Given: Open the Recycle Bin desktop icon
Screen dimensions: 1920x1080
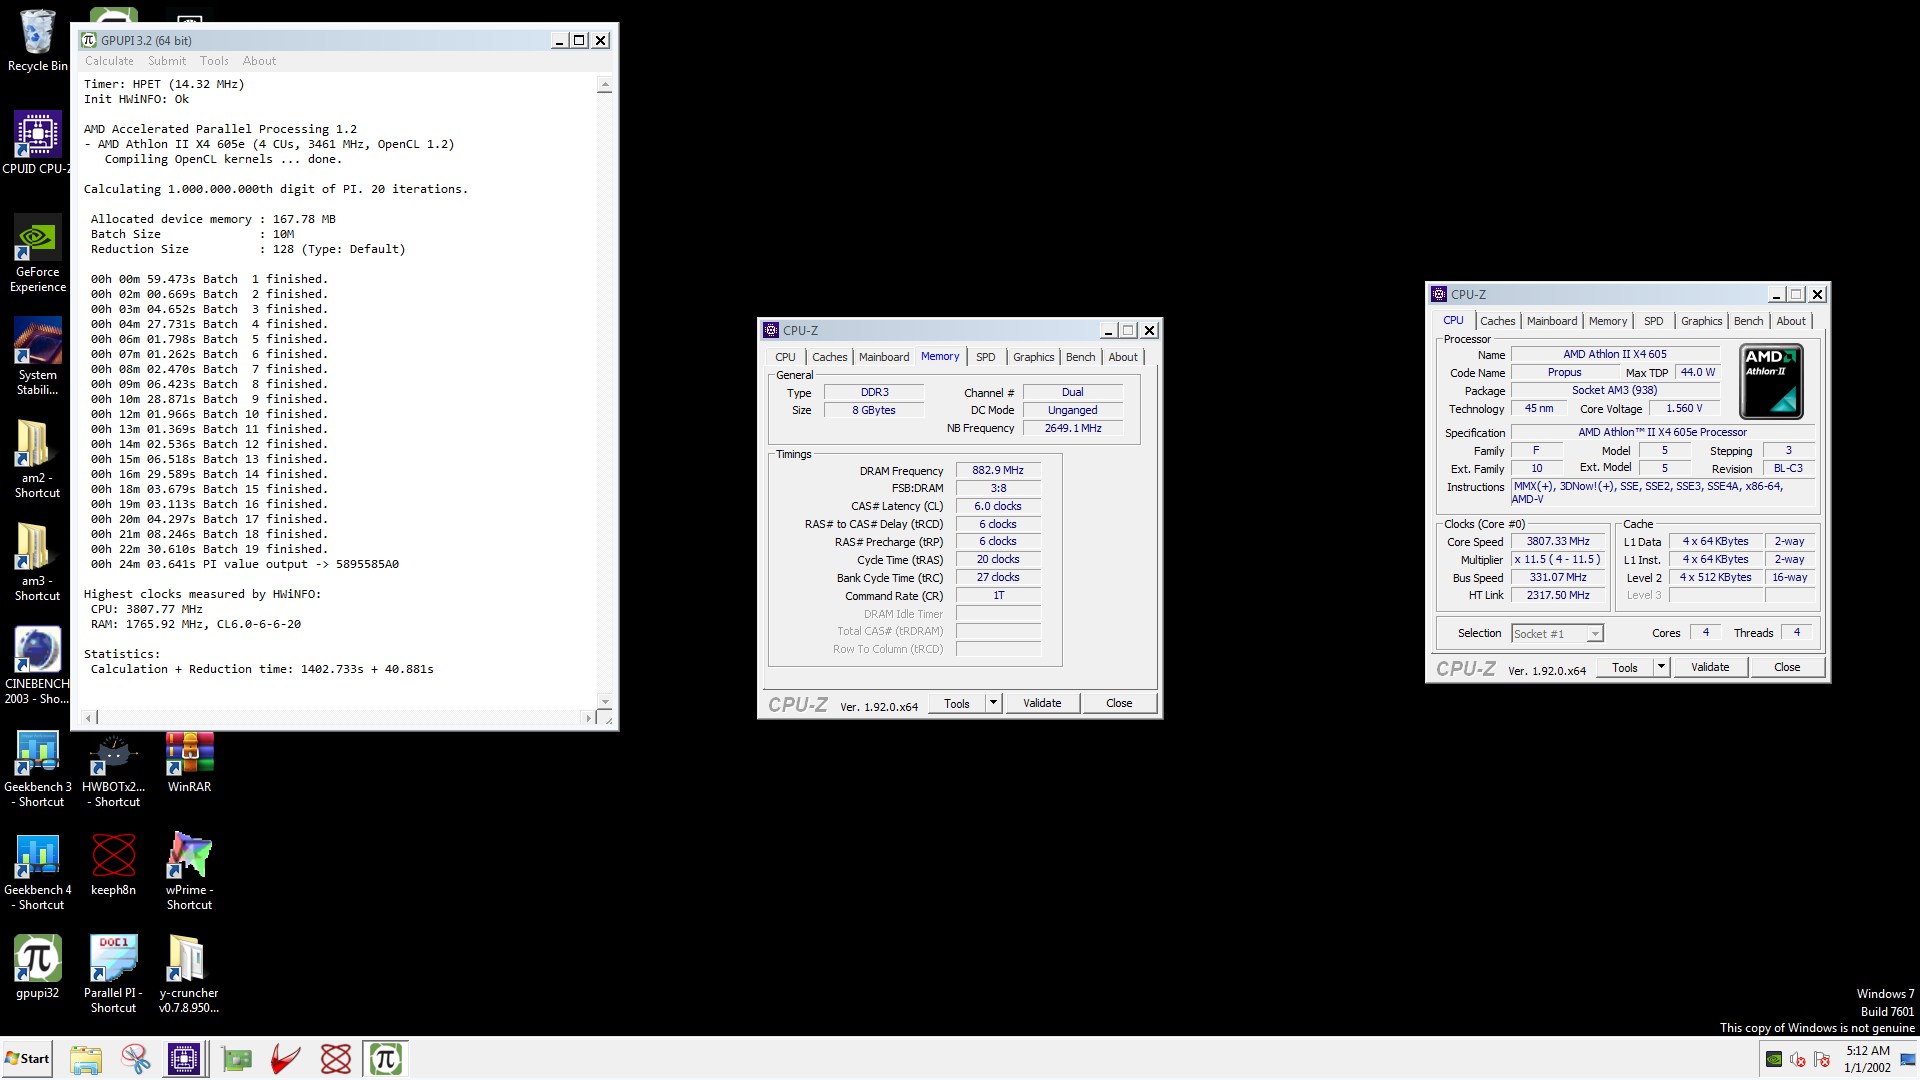Looking at the screenshot, I should pyautogui.click(x=37, y=40).
